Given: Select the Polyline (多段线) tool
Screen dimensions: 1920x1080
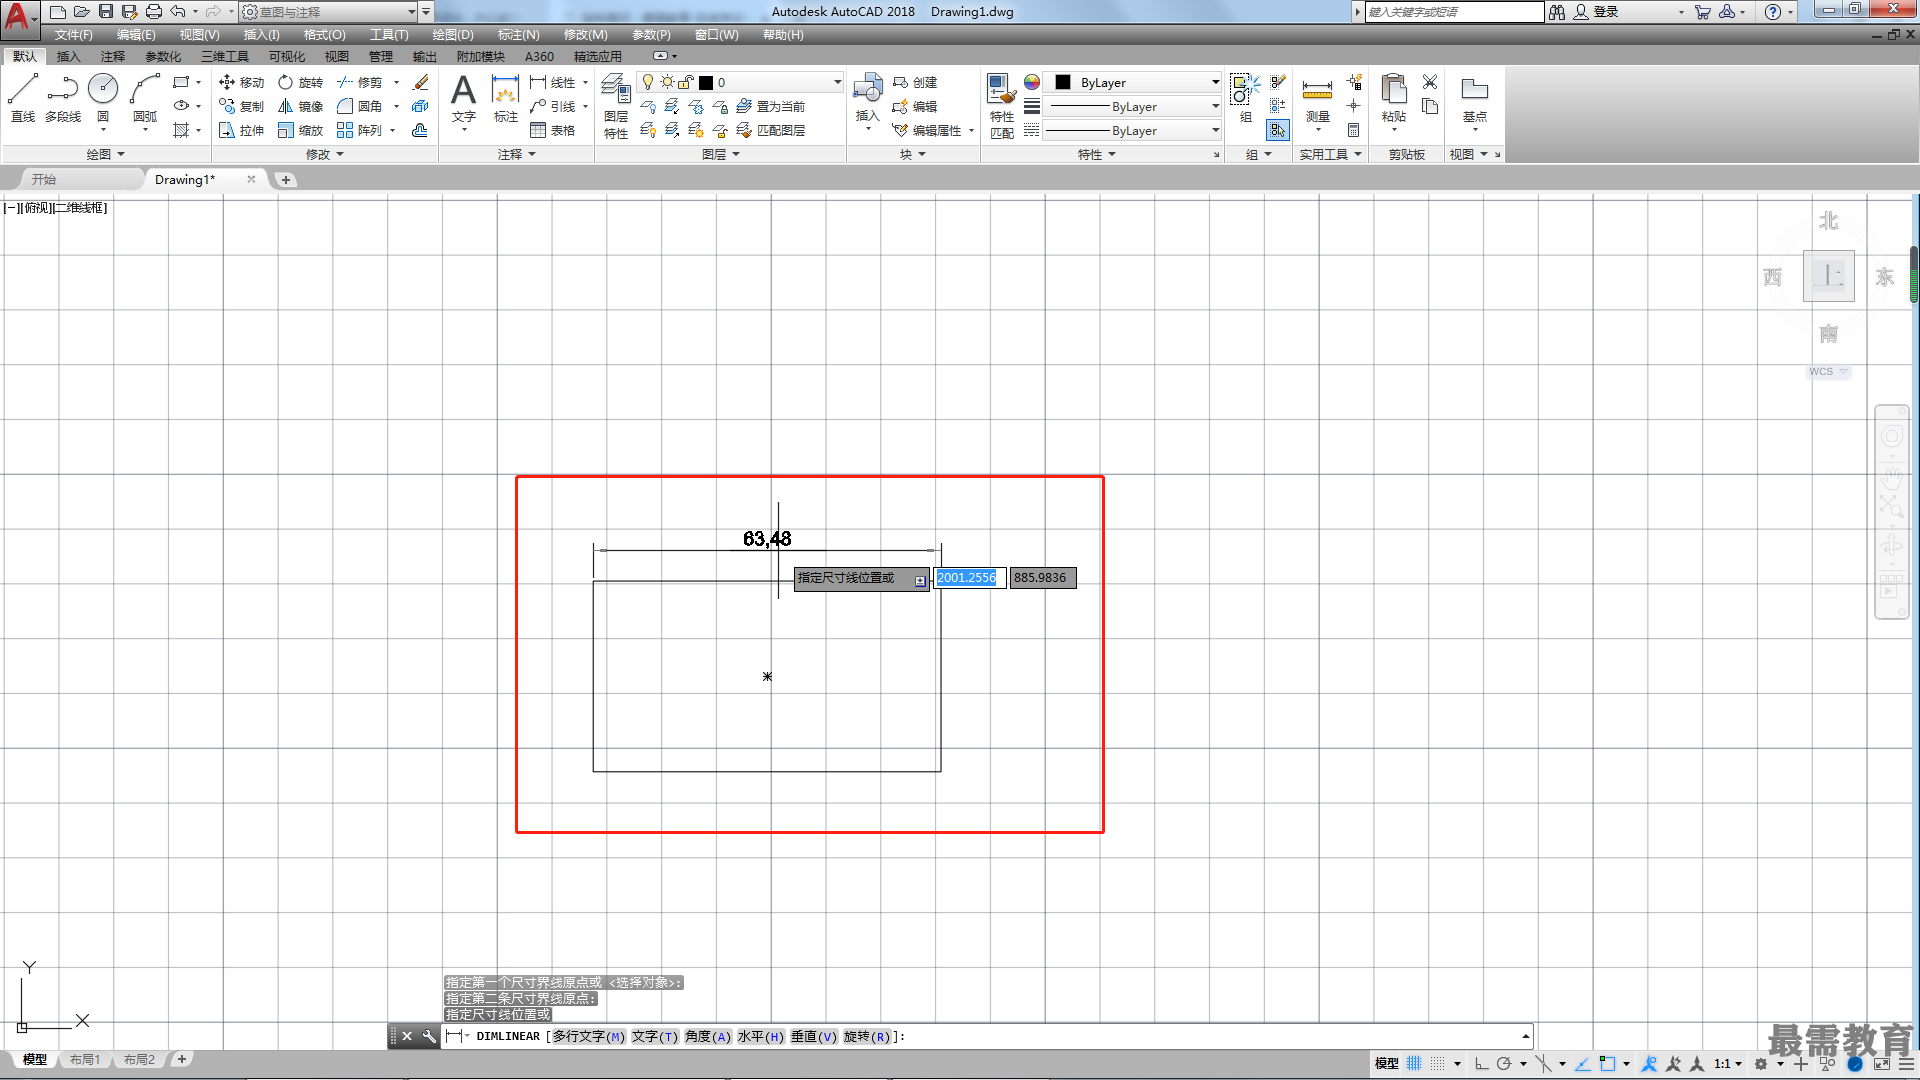Looking at the screenshot, I should pyautogui.click(x=62, y=98).
